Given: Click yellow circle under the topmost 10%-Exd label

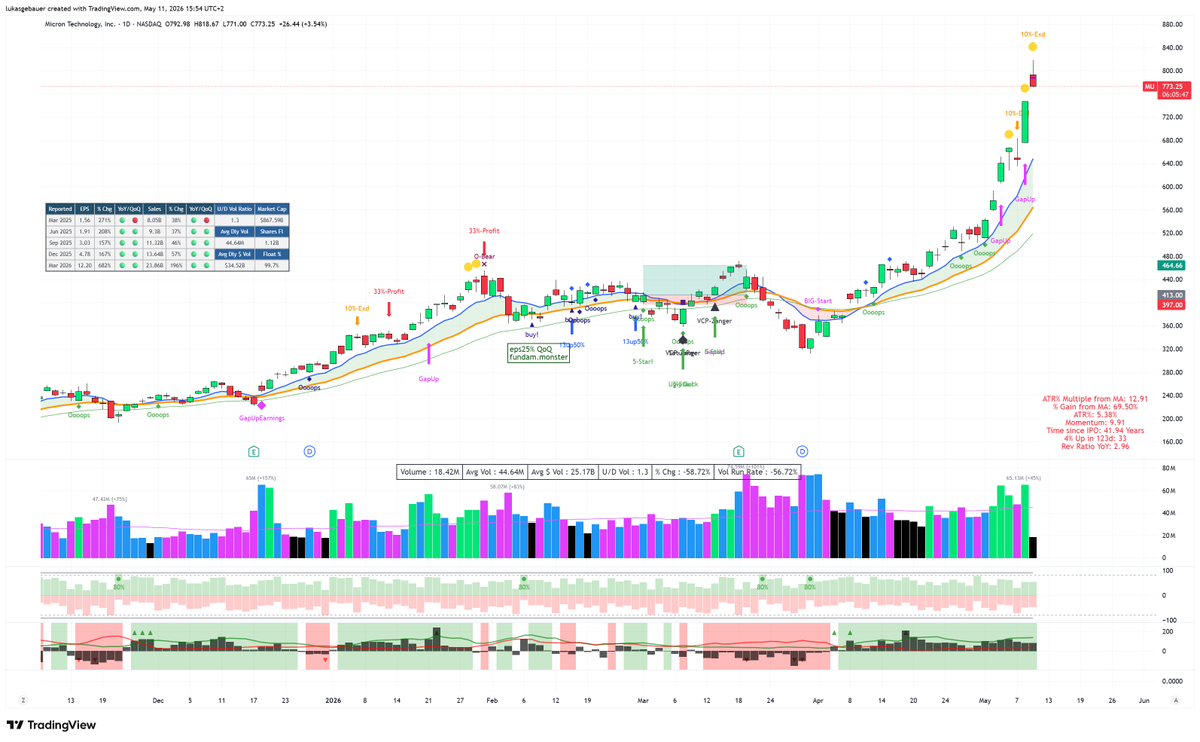Looking at the screenshot, I should 1033,47.
